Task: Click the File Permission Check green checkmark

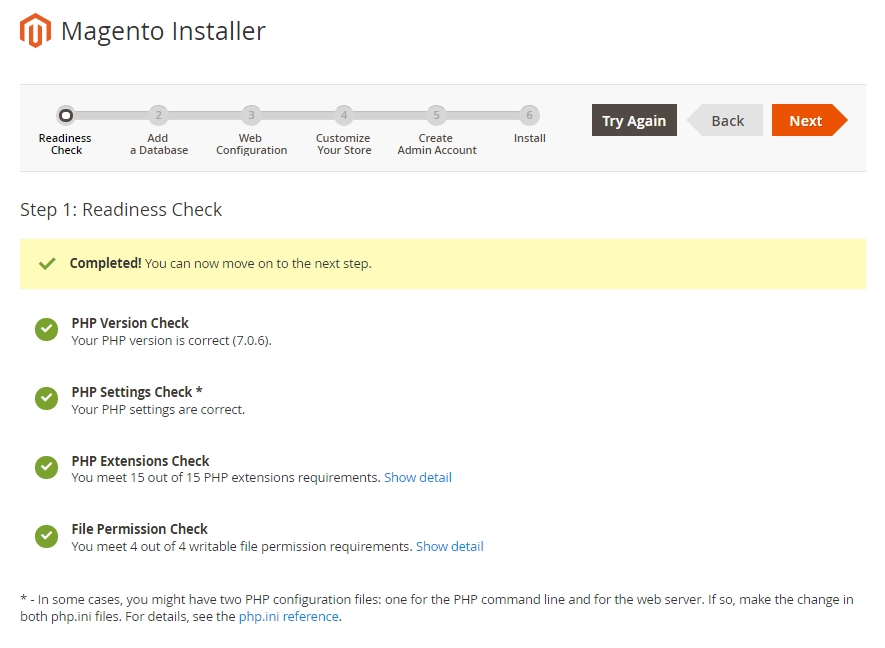Action: [46, 536]
